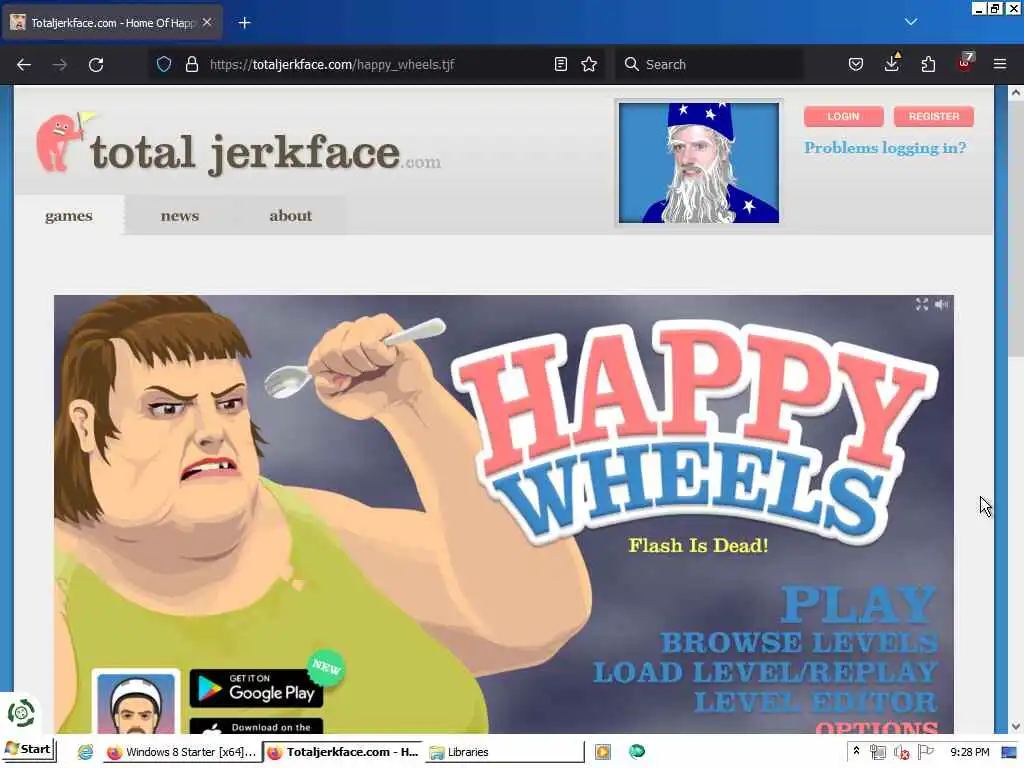
Task: Bookmark this page with the star icon
Action: (x=589, y=64)
